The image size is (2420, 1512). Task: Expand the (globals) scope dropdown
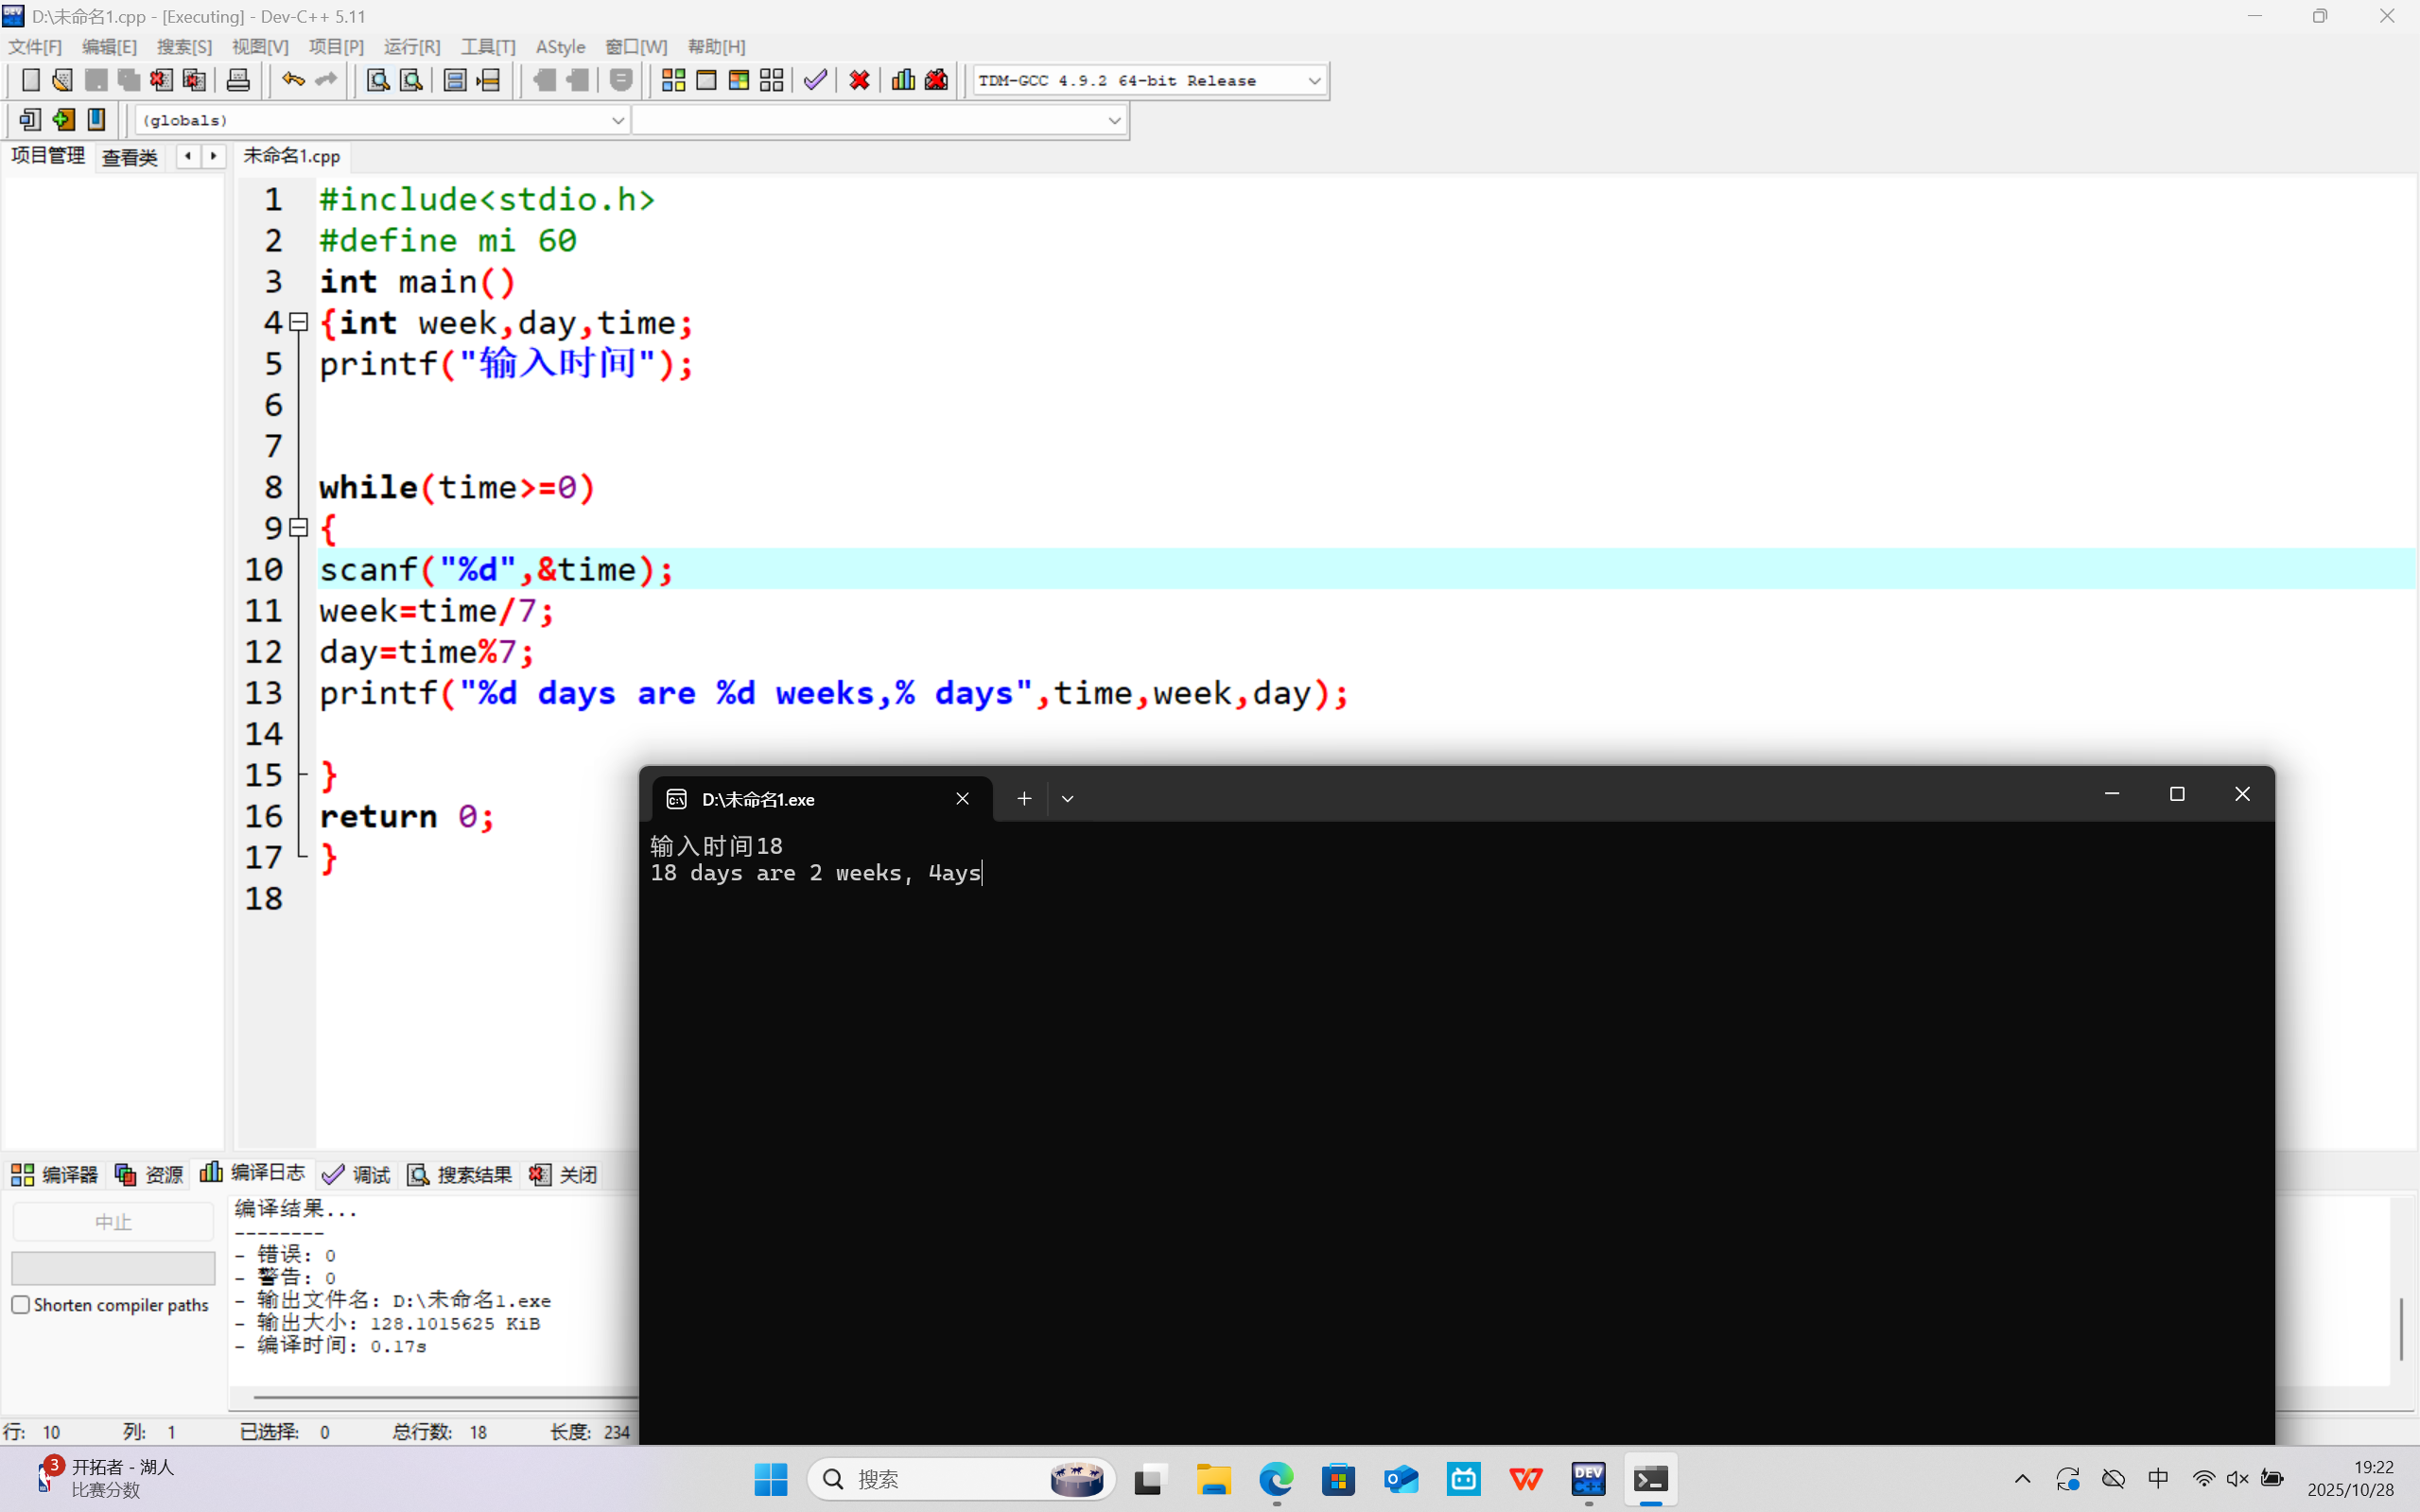(617, 120)
